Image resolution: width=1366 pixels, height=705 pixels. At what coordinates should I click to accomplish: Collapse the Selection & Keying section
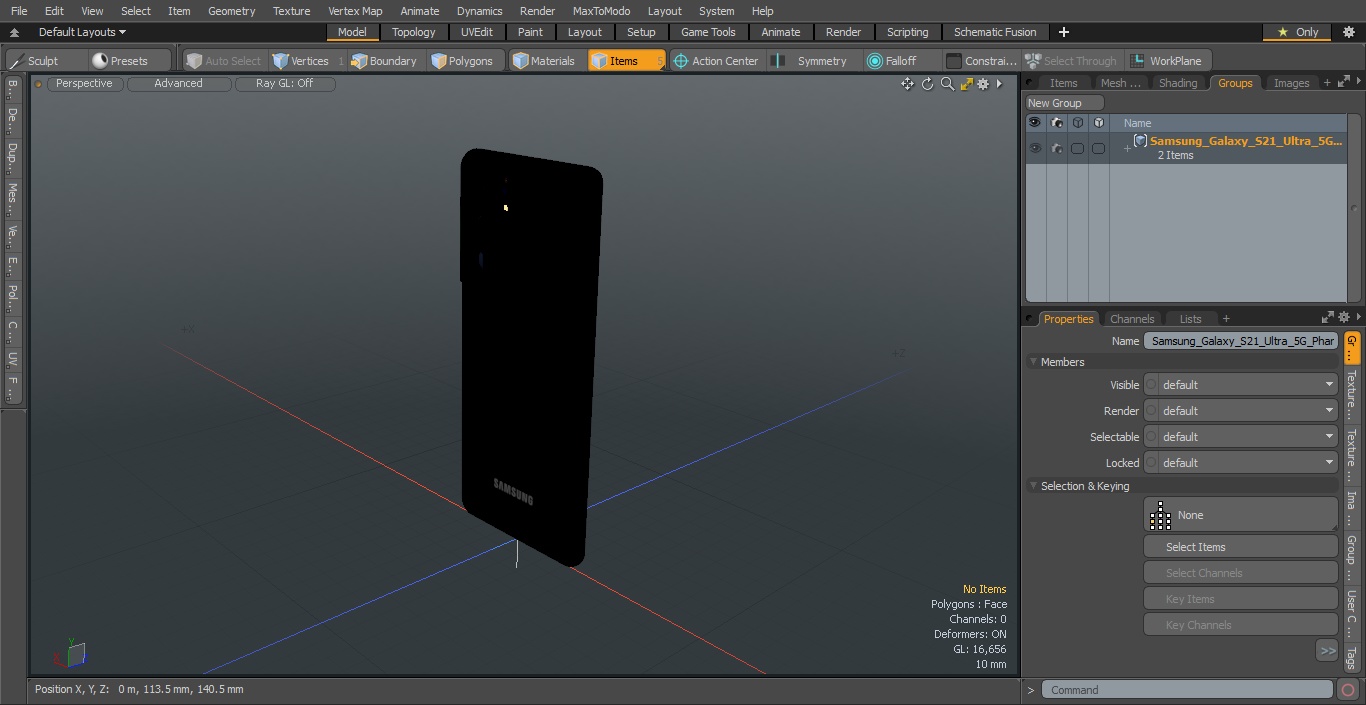tap(1033, 486)
